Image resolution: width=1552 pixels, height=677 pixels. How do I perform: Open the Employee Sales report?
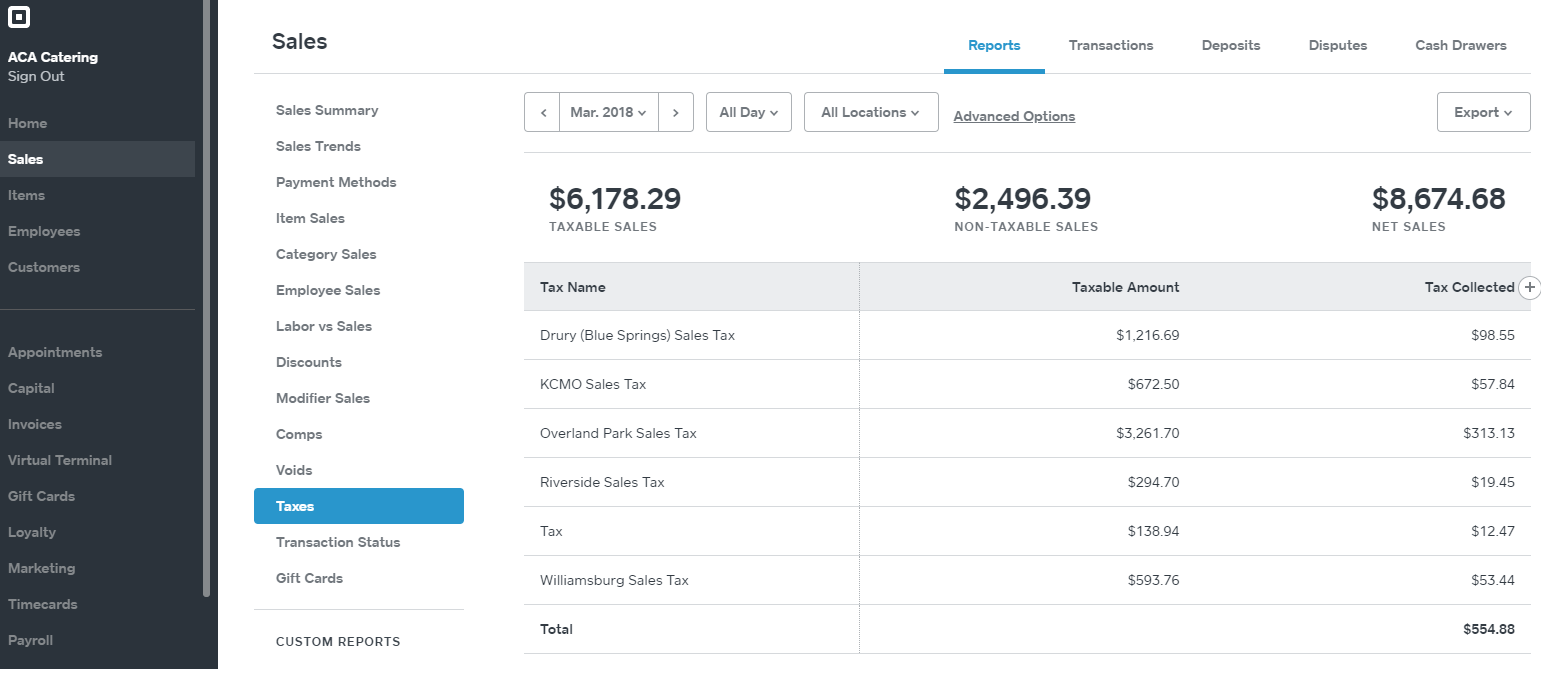[x=328, y=290]
